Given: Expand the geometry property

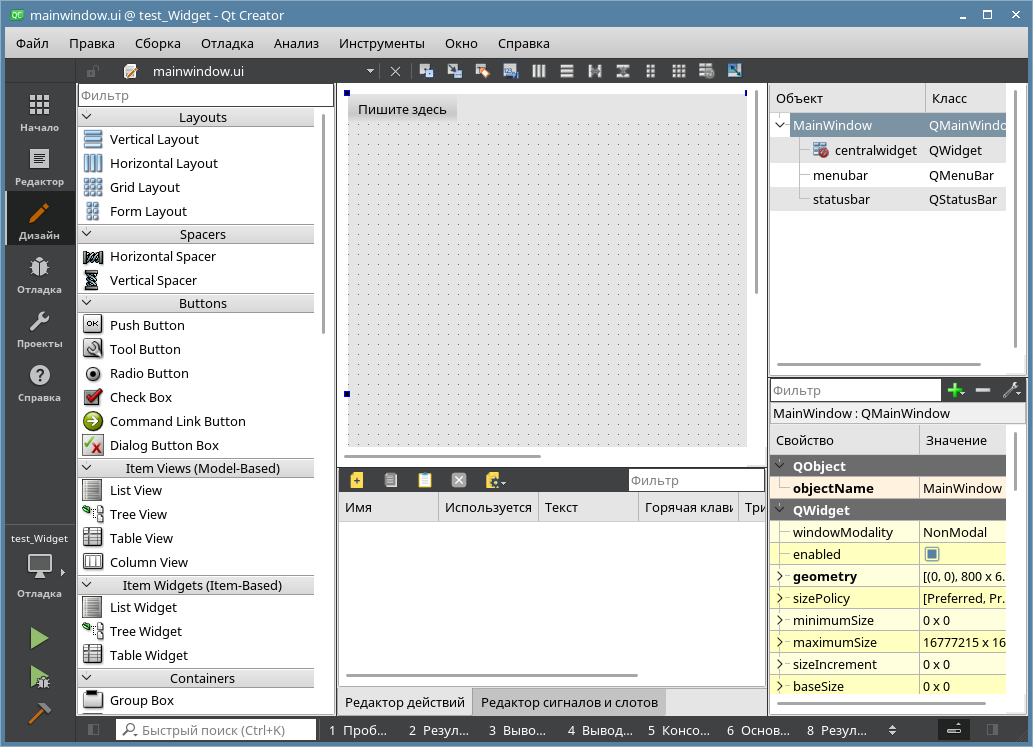Looking at the screenshot, I should tap(780, 576).
